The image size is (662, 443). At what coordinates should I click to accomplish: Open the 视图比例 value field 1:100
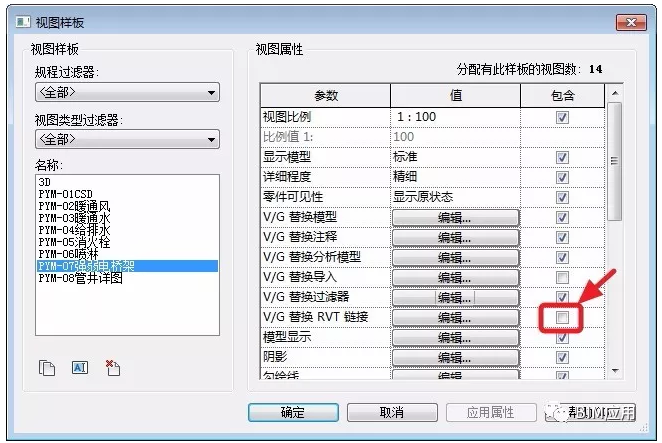tap(455, 117)
